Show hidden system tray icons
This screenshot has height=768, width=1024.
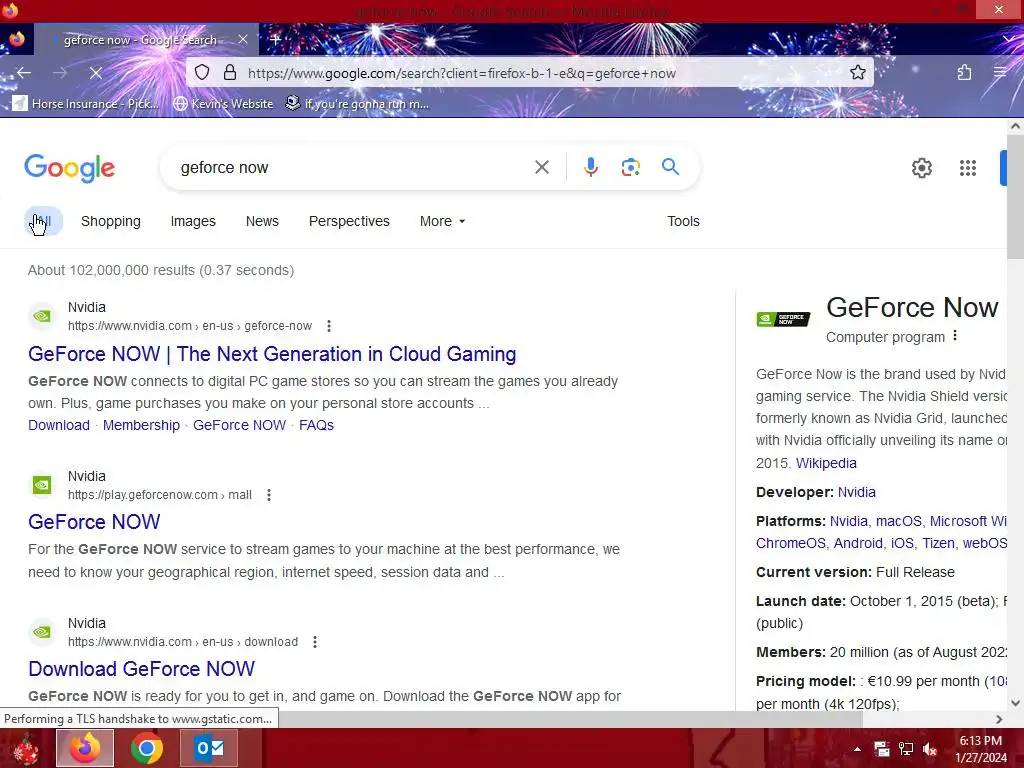(x=857, y=749)
